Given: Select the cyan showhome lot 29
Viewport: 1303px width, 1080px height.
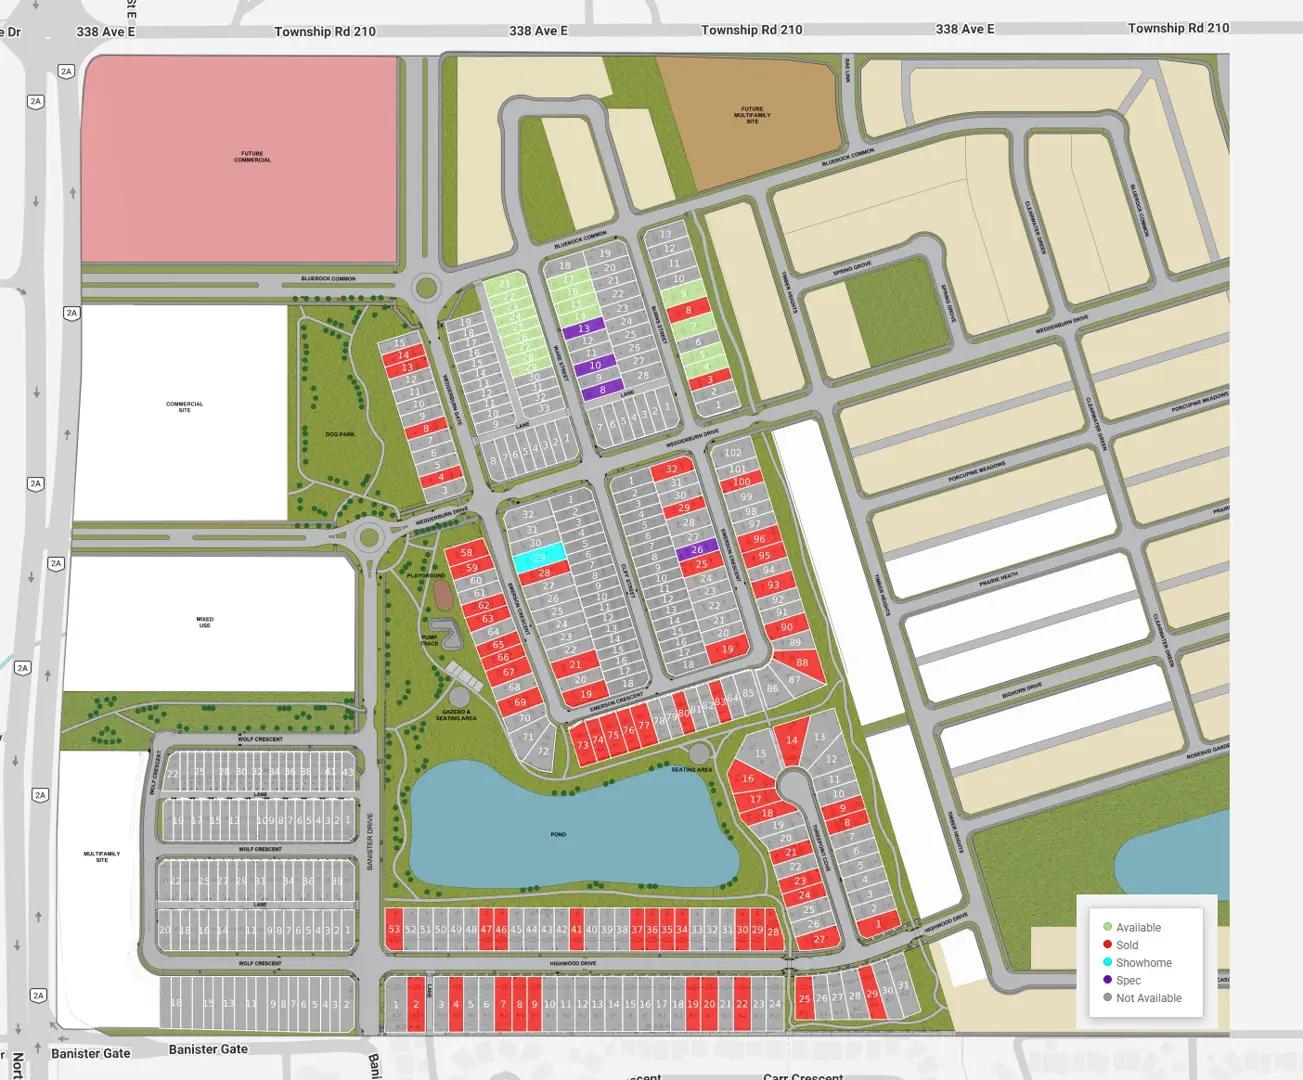Looking at the screenshot, I should (540, 557).
